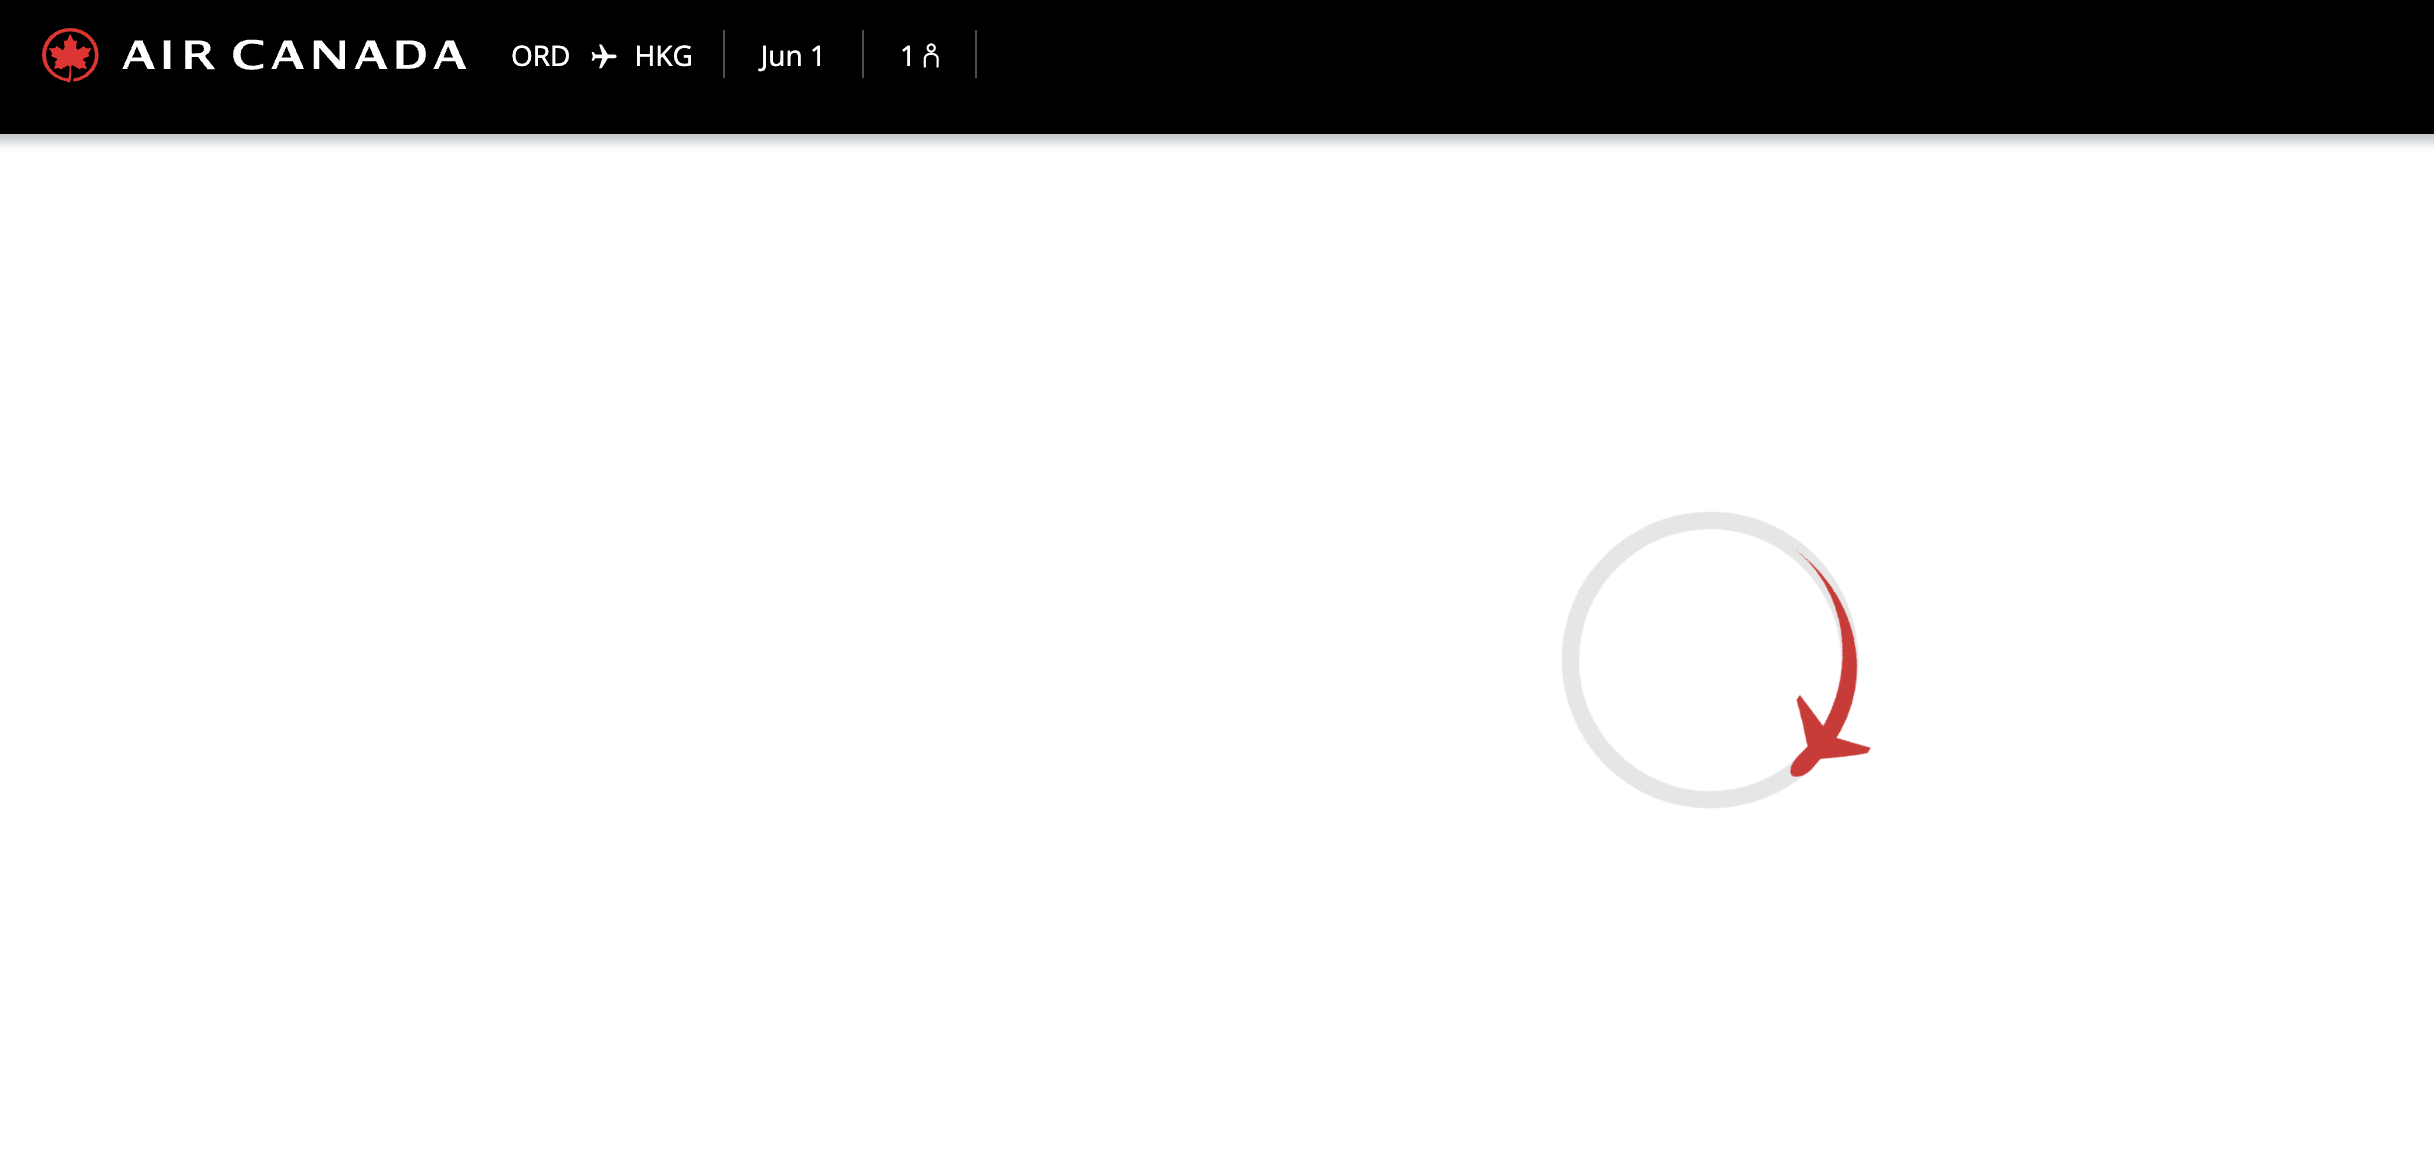This screenshot has height=1174, width=2434.
Task: Click the empty center of the loading circle
Action: point(1710,660)
